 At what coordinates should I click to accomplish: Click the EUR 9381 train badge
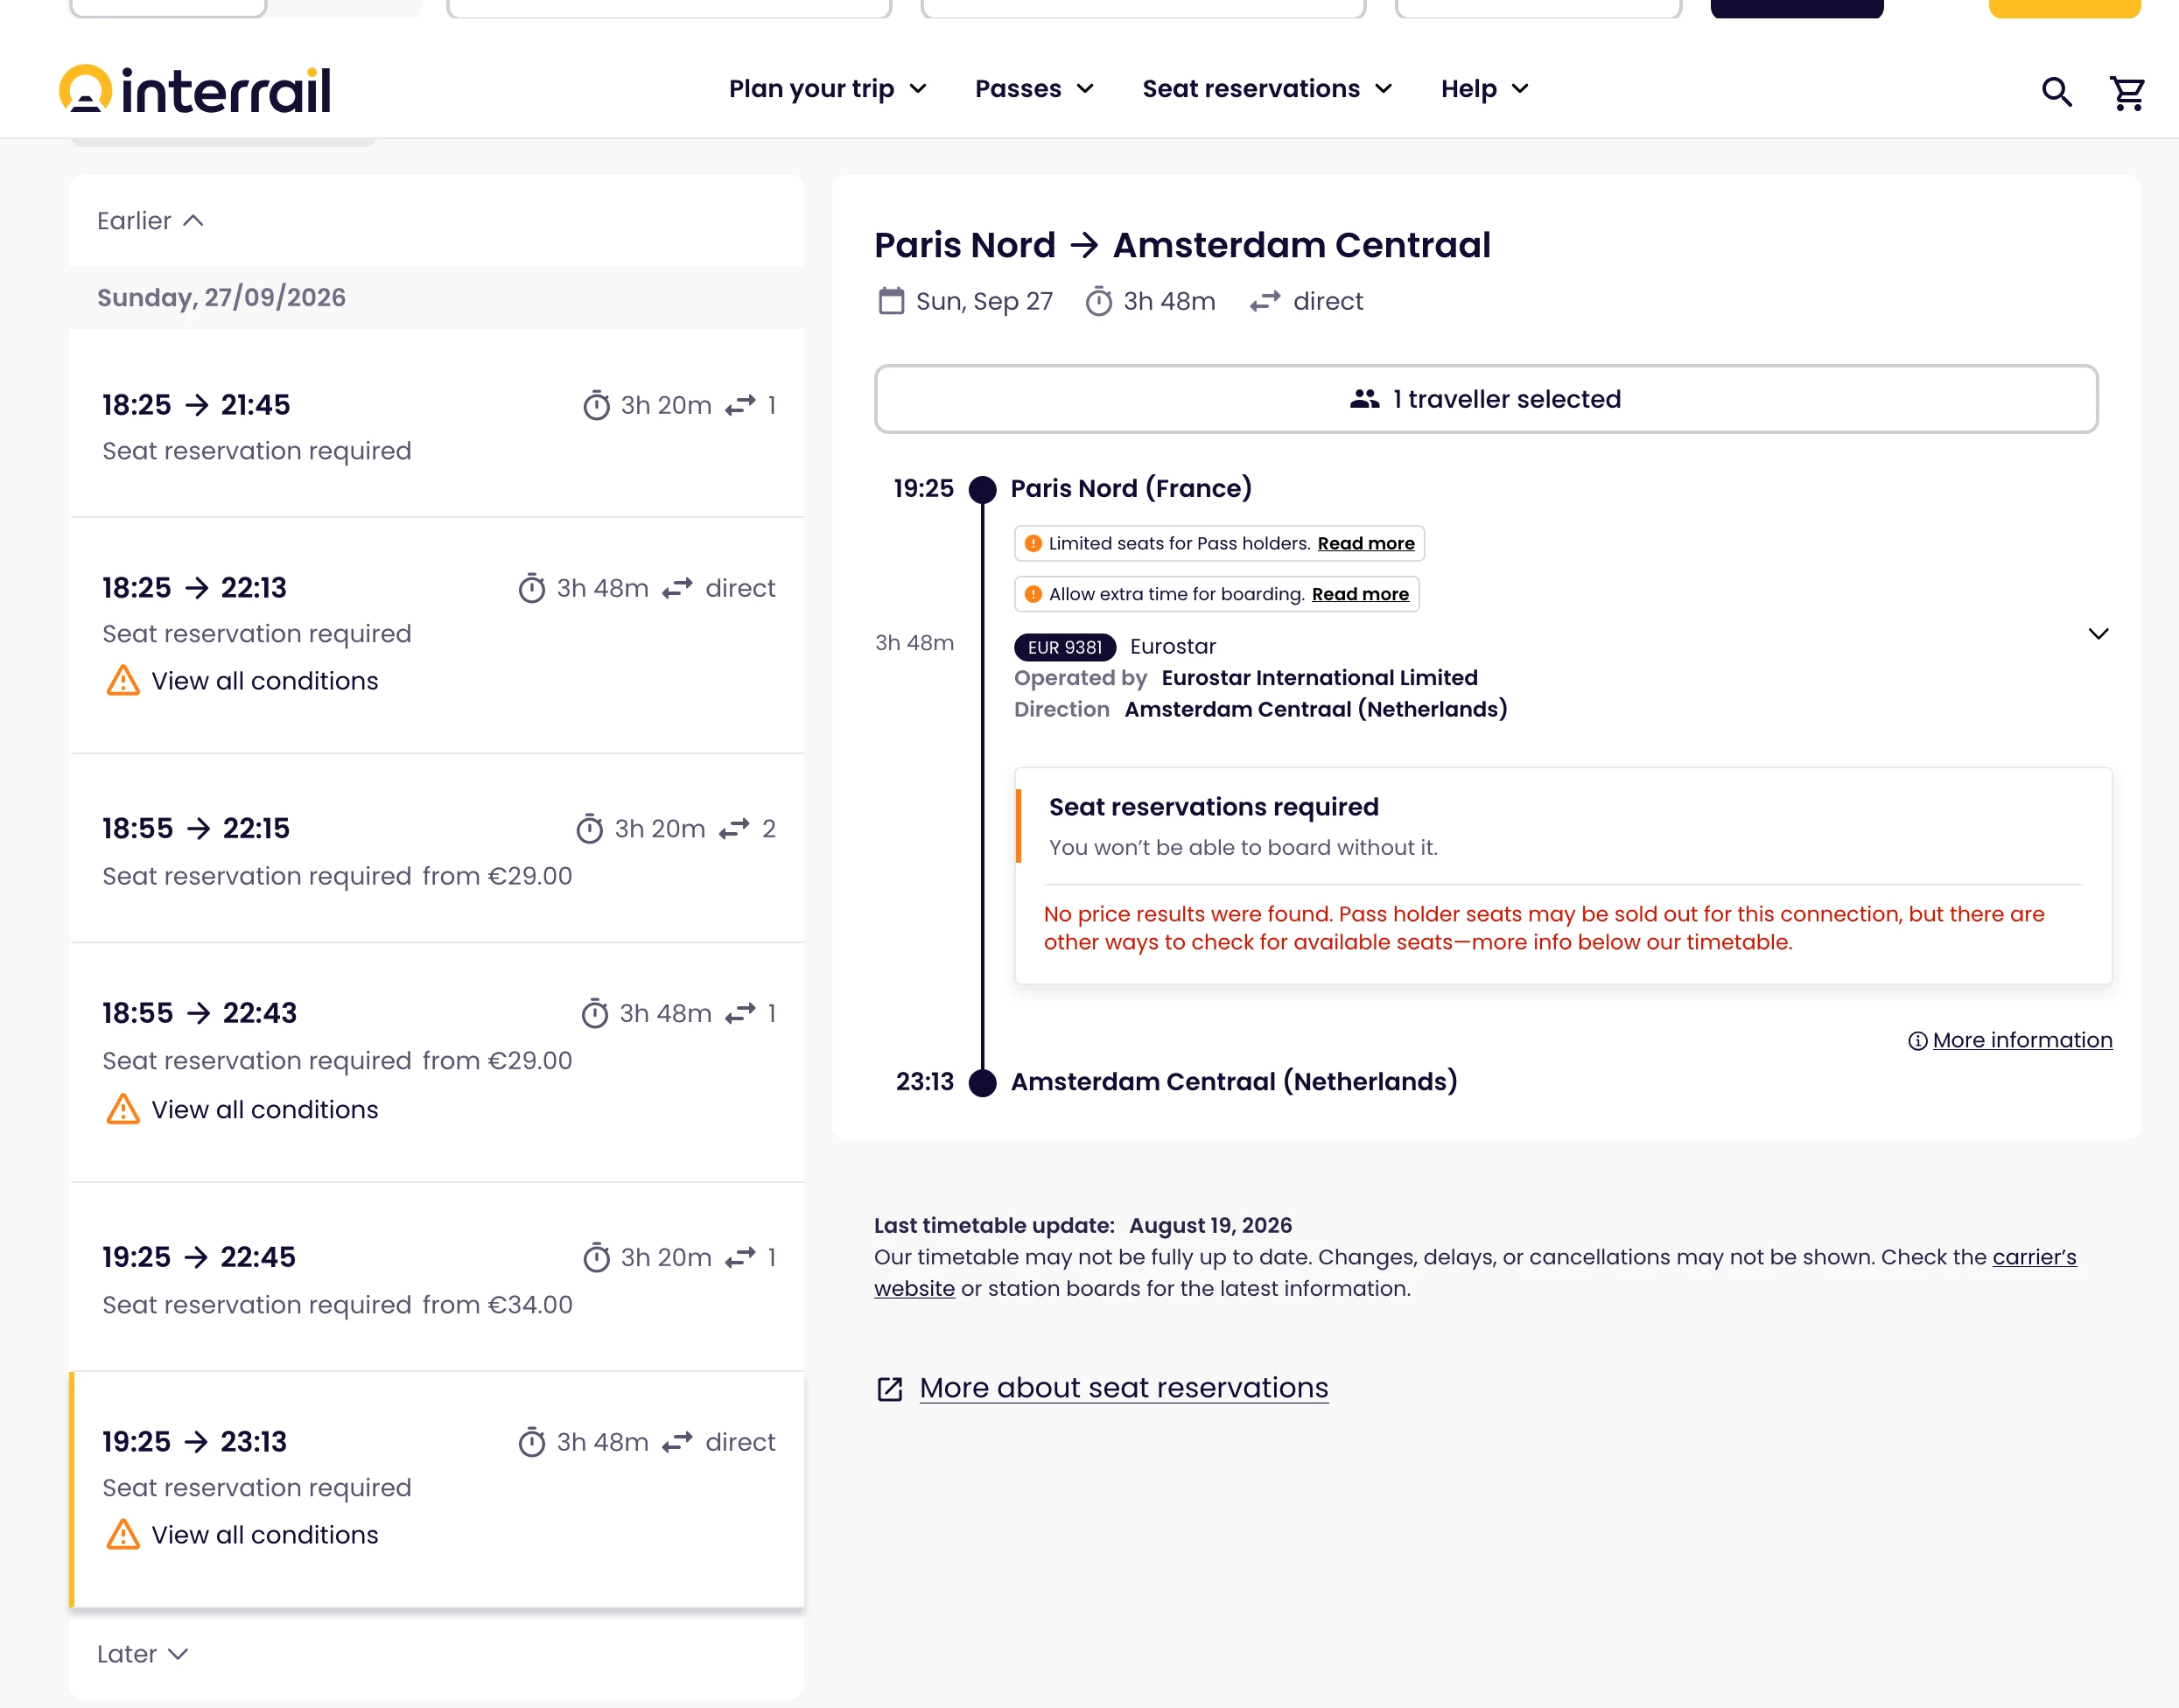click(1065, 647)
